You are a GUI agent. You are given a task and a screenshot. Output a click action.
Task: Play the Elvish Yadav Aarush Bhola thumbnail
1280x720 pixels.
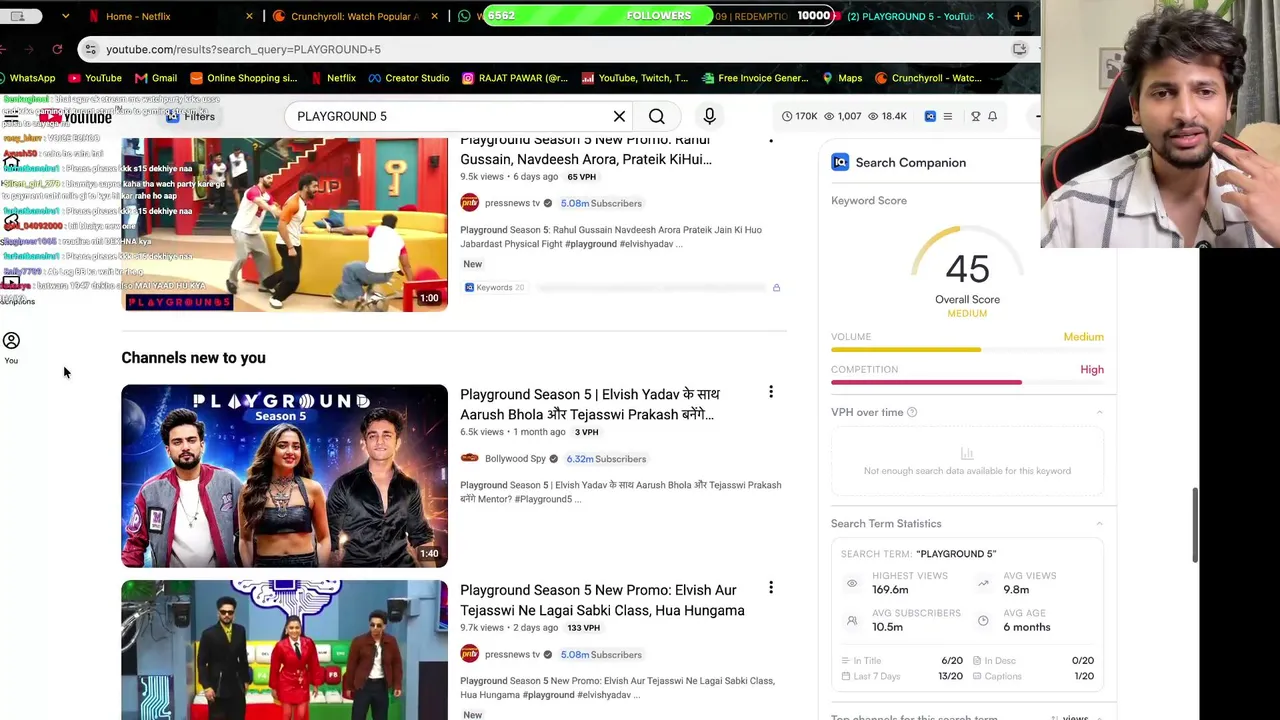(x=284, y=476)
